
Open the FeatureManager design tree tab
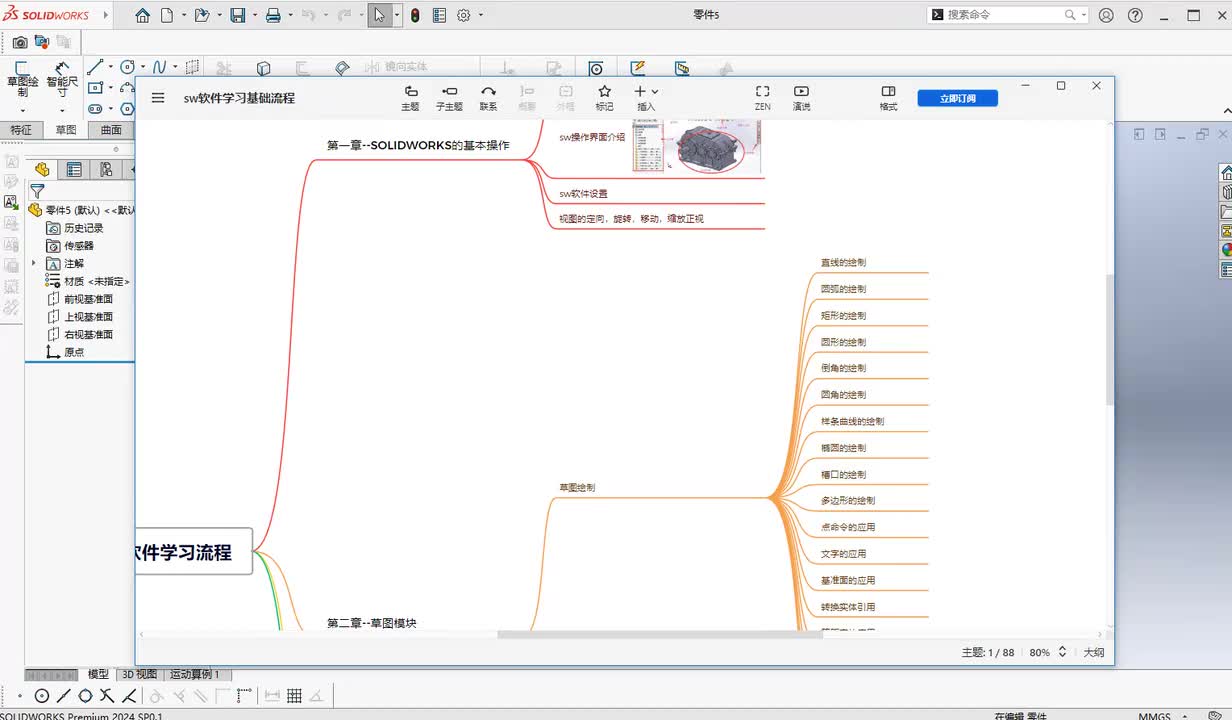[42, 170]
